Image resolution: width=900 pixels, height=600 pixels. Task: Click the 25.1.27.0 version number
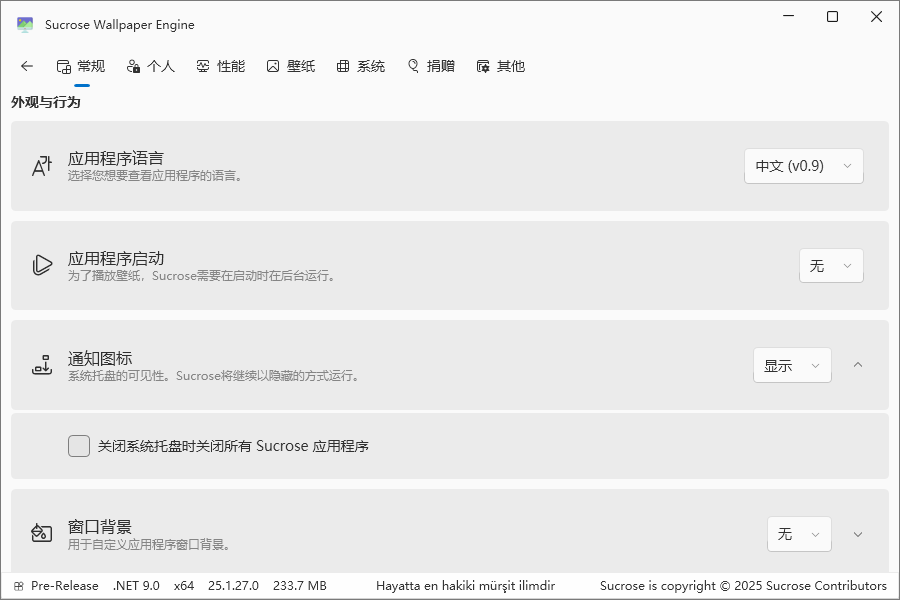click(233, 586)
